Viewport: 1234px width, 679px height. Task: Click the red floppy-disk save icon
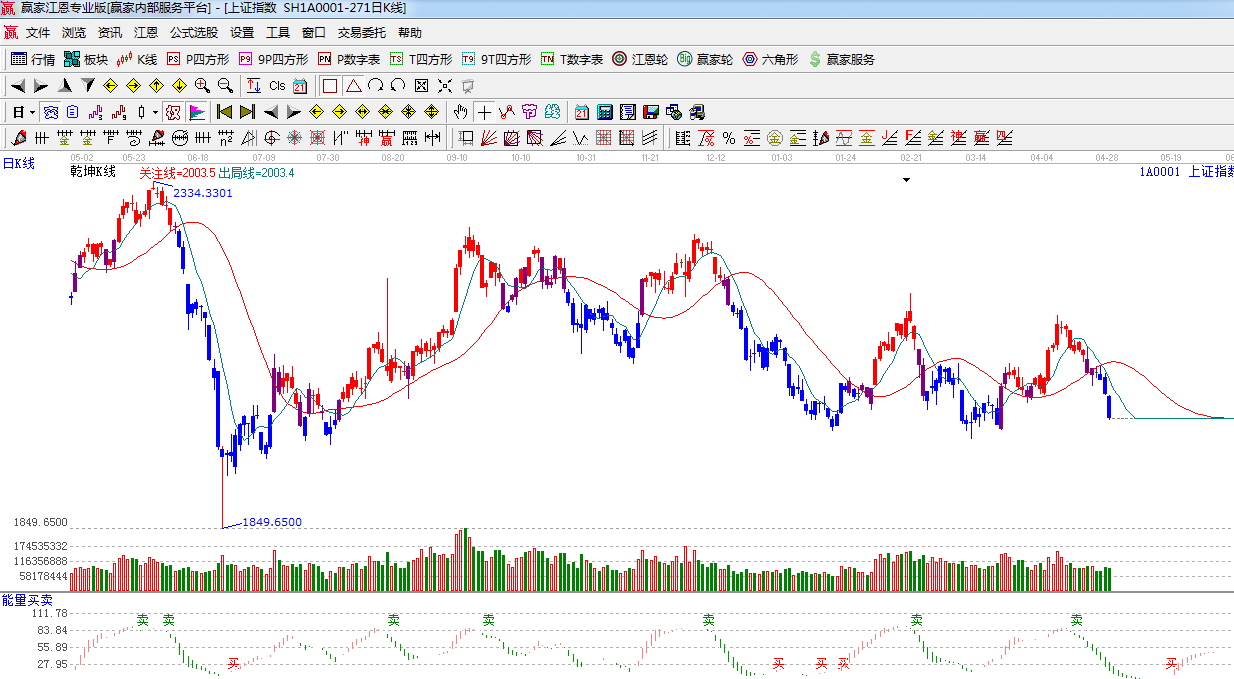(651, 112)
